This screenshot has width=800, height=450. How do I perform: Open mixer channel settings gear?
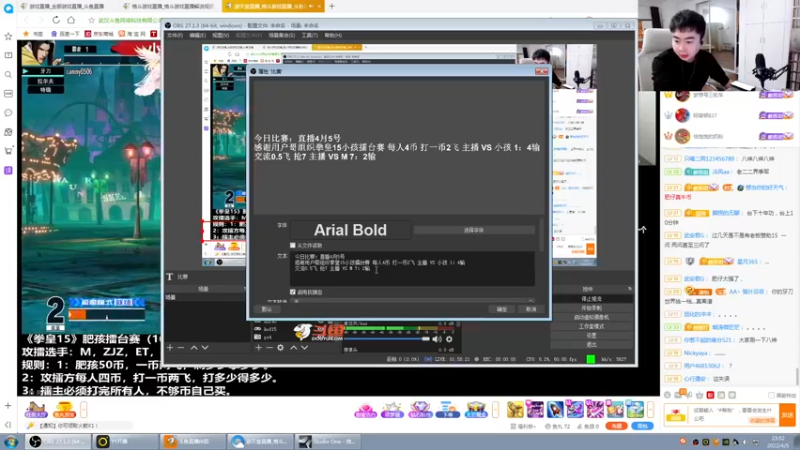coord(449,339)
